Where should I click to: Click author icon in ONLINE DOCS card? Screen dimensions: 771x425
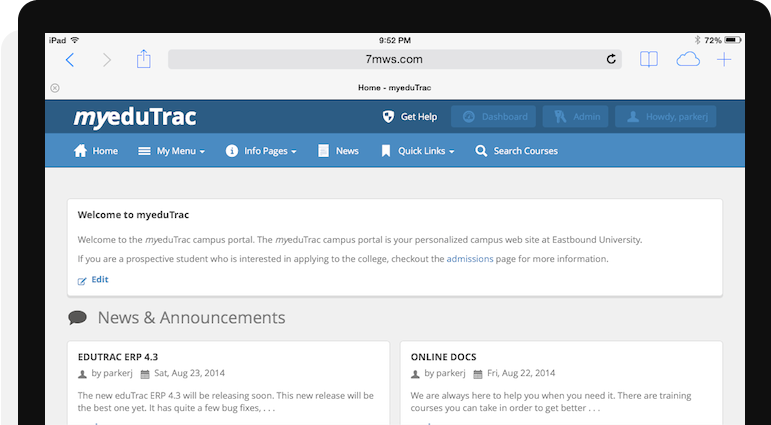tap(415, 374)
